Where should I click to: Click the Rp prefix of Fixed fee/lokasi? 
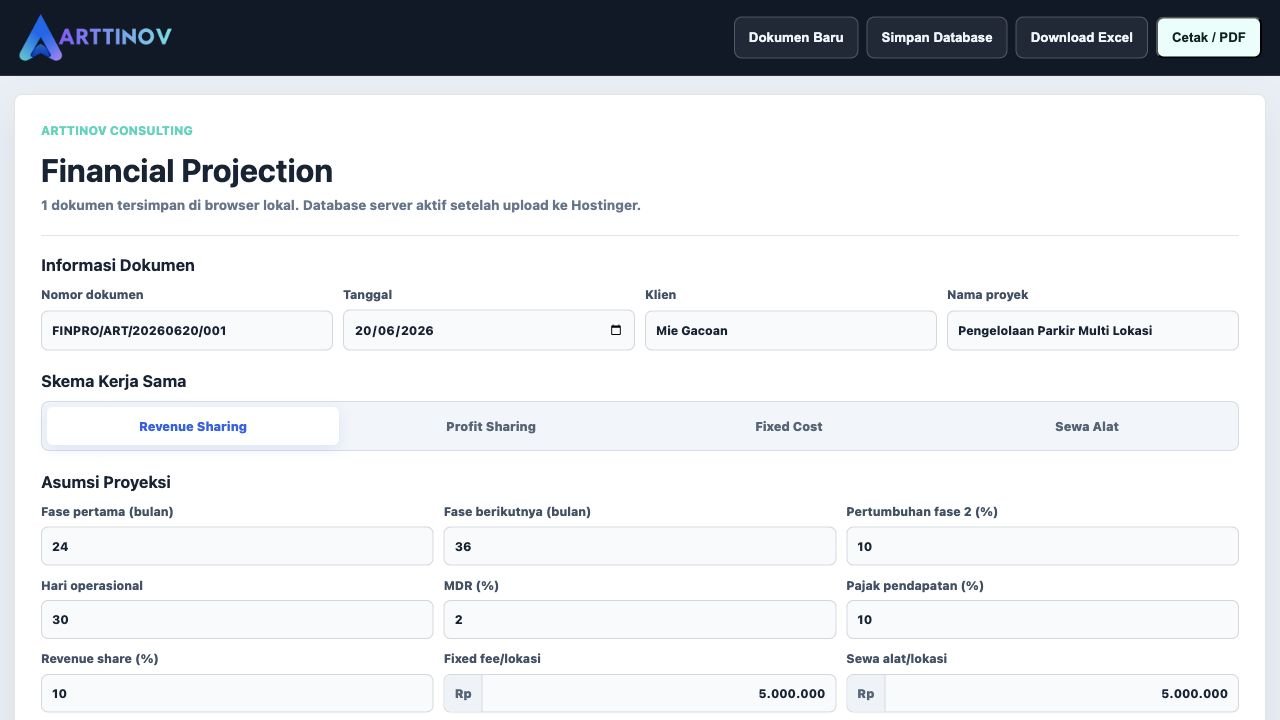(x=463, y=693)
